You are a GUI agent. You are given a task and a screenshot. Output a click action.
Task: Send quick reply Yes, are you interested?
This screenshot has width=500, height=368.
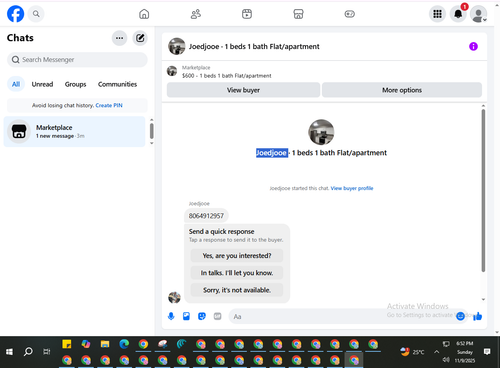237,256
